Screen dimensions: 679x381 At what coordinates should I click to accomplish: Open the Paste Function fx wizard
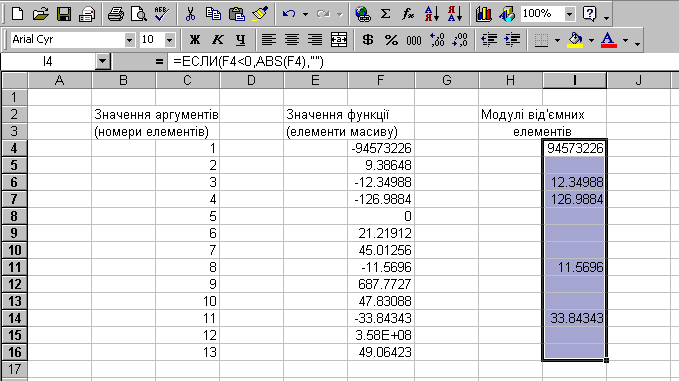coord(408,14)
